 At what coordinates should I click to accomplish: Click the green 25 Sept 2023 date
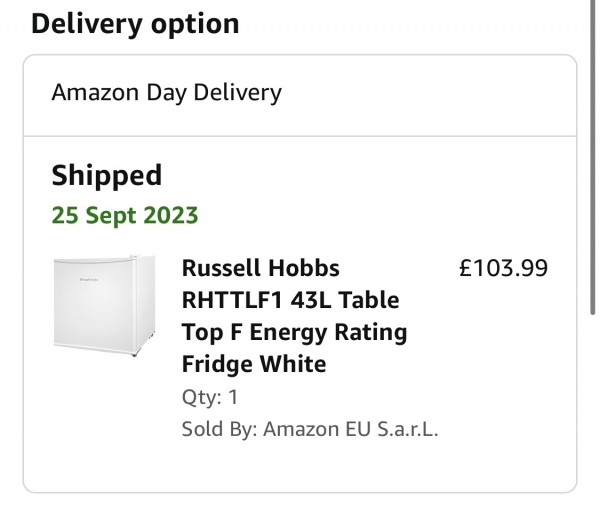point(125,215)
